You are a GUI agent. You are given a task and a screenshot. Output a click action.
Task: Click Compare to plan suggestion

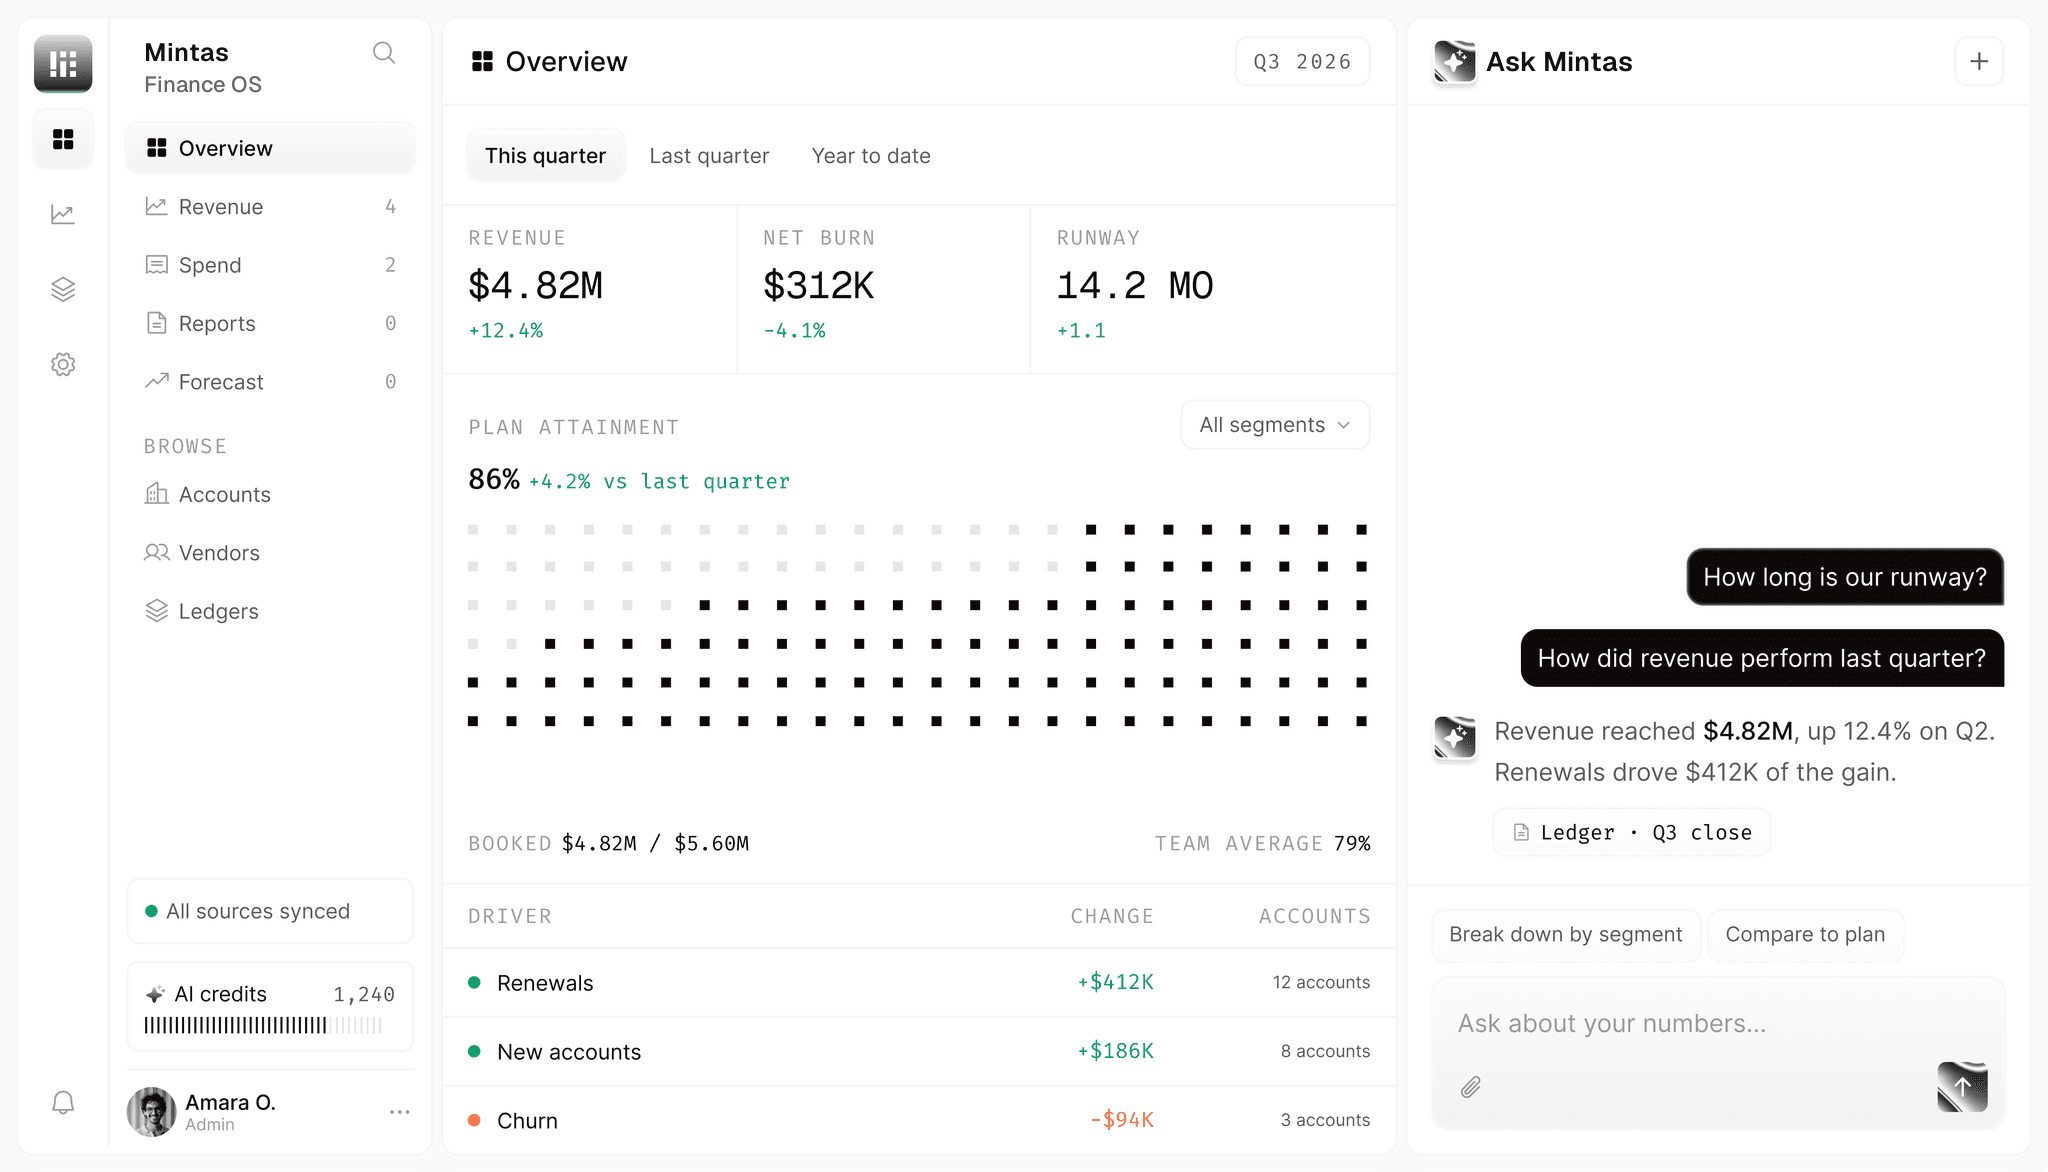click(1805, 935)
